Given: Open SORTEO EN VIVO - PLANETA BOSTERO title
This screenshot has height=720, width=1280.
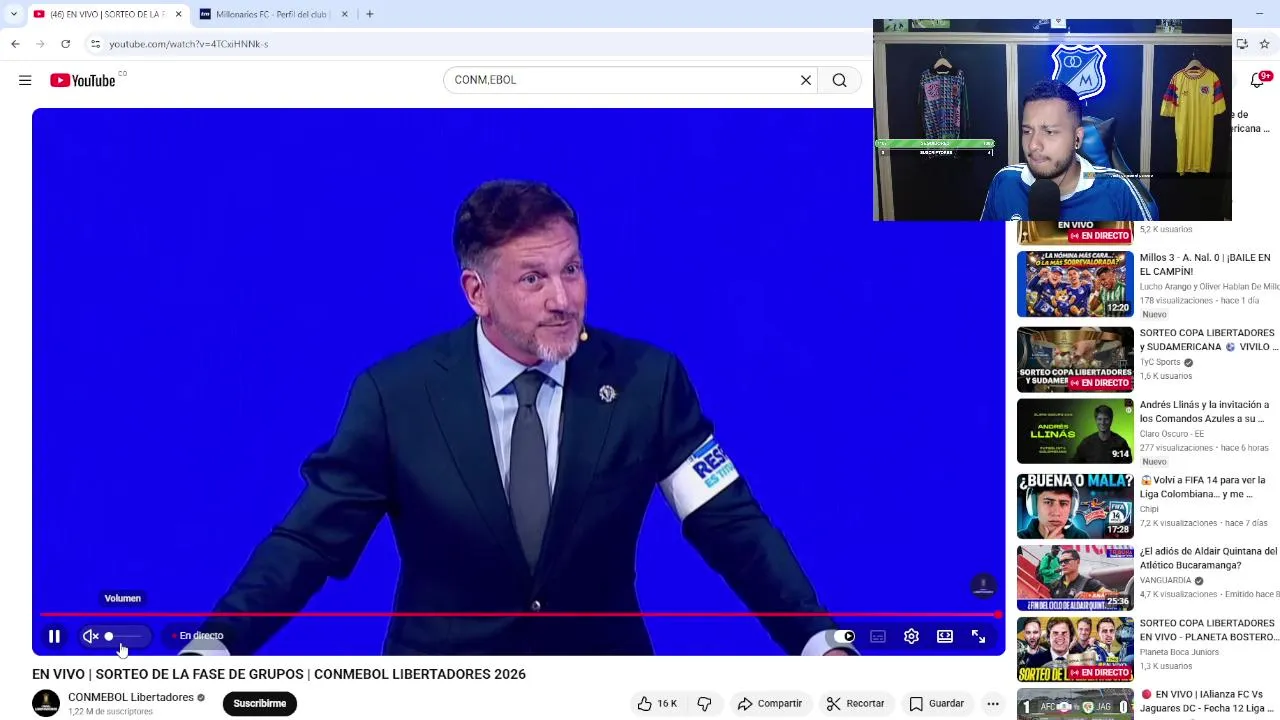Looking at the screenshot, I should click(1208, 630).
